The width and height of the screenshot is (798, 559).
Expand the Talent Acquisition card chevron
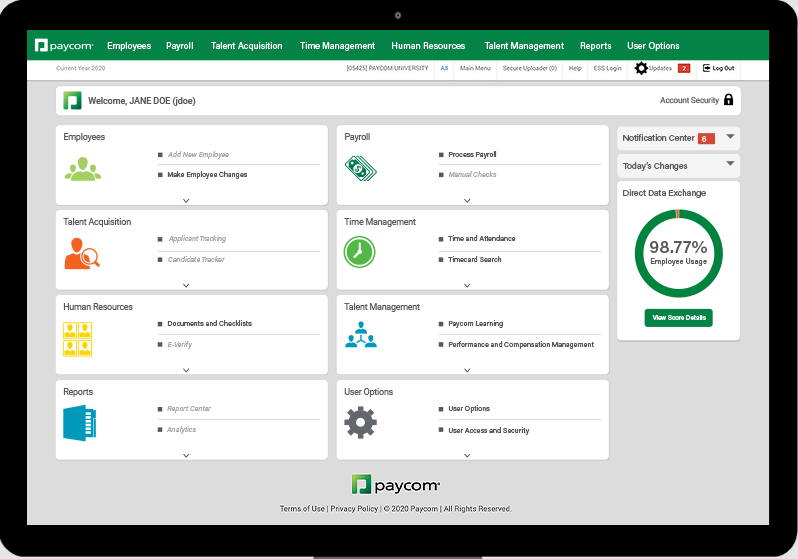click(x=186, y=286)
